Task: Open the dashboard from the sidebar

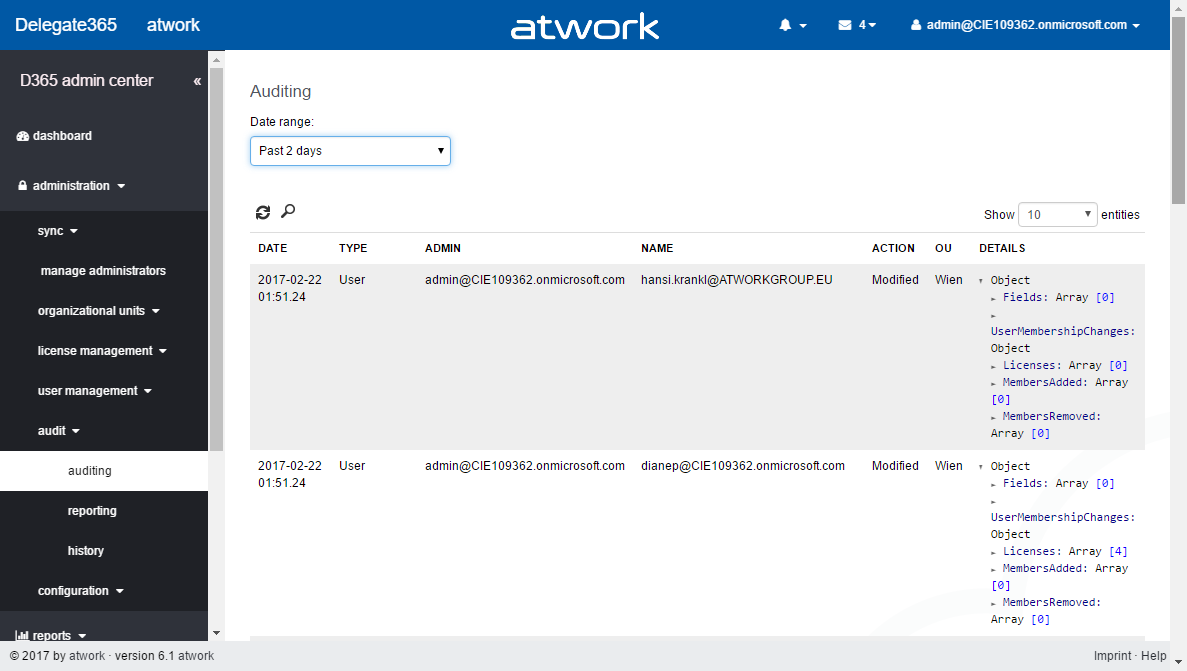Action: (x=62, y=136)
